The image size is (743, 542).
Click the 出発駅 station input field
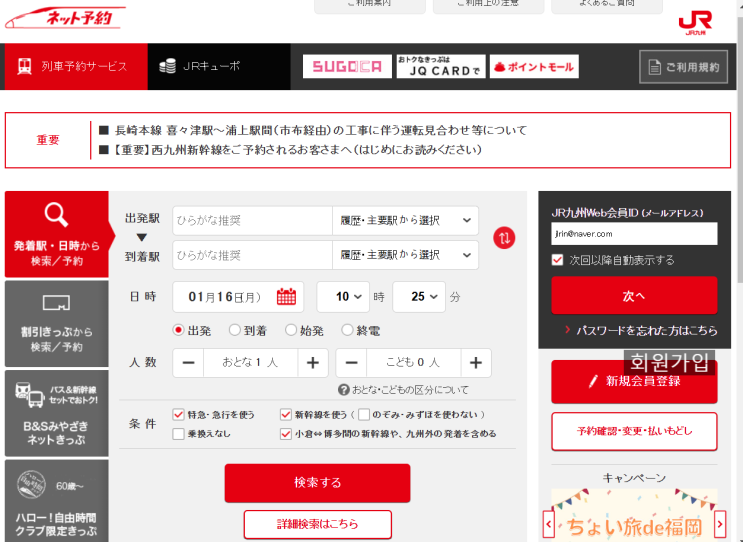click(x=253, y=221)
